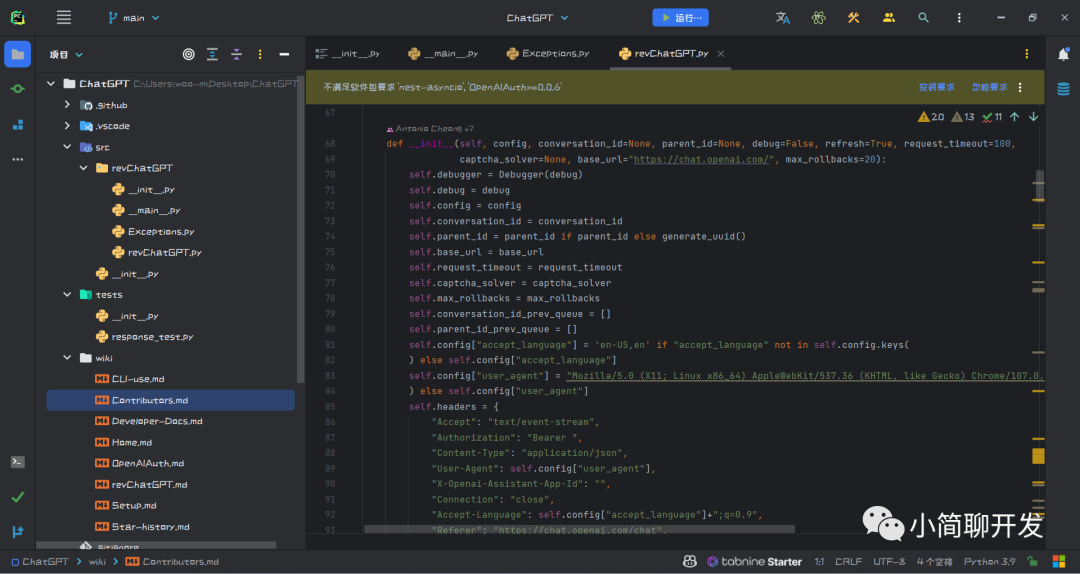
Task: Click the blue 运行 run button
Action: tap(681, 18)
